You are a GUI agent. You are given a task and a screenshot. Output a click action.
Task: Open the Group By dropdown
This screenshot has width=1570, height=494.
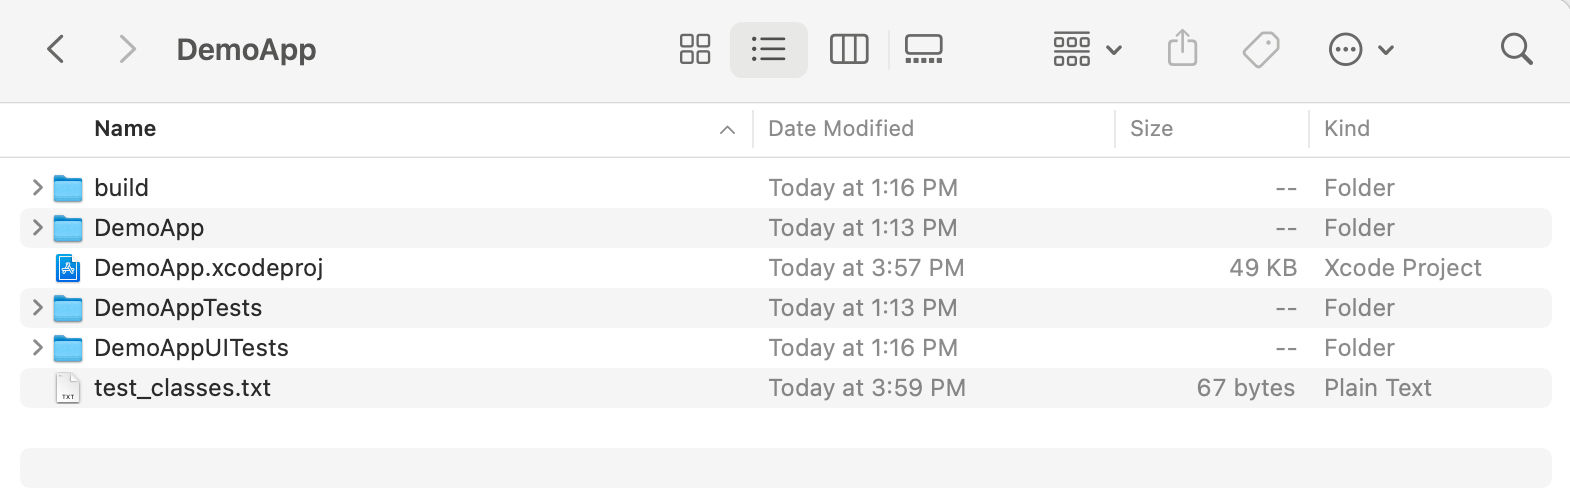coord(1087,49)
